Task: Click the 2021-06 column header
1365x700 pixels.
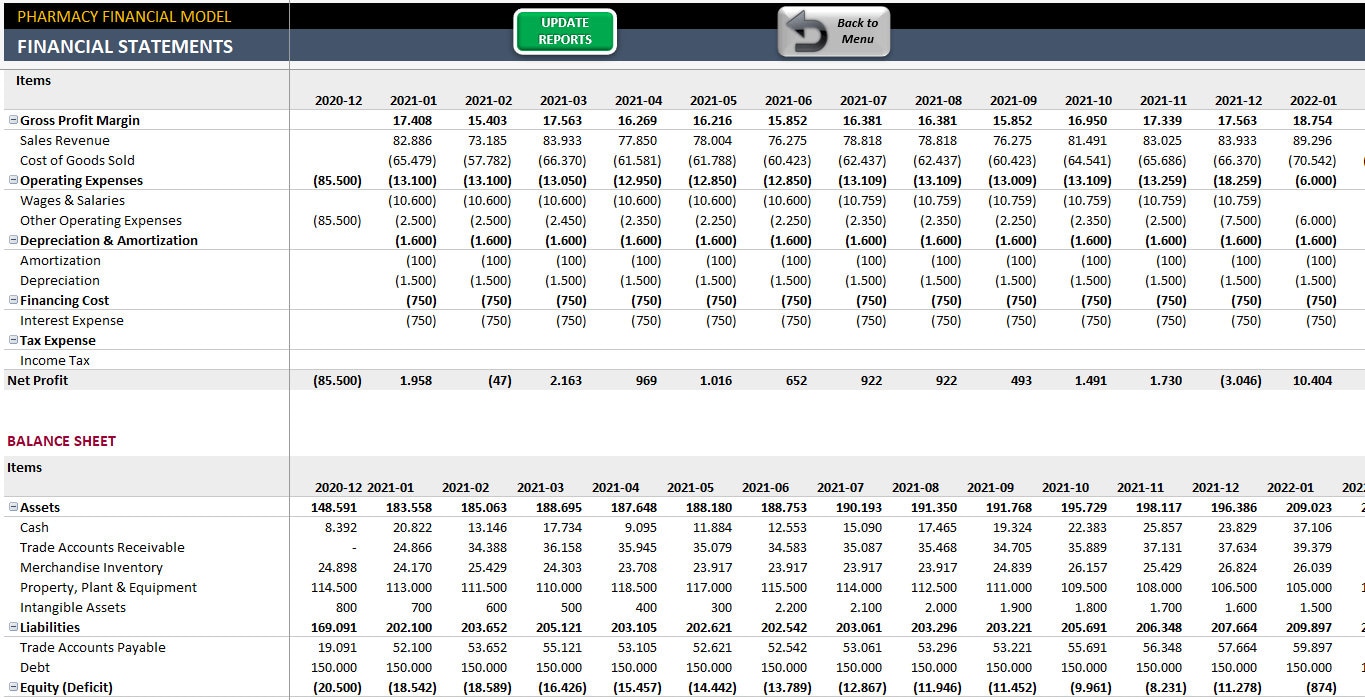Action: (788, 100)
